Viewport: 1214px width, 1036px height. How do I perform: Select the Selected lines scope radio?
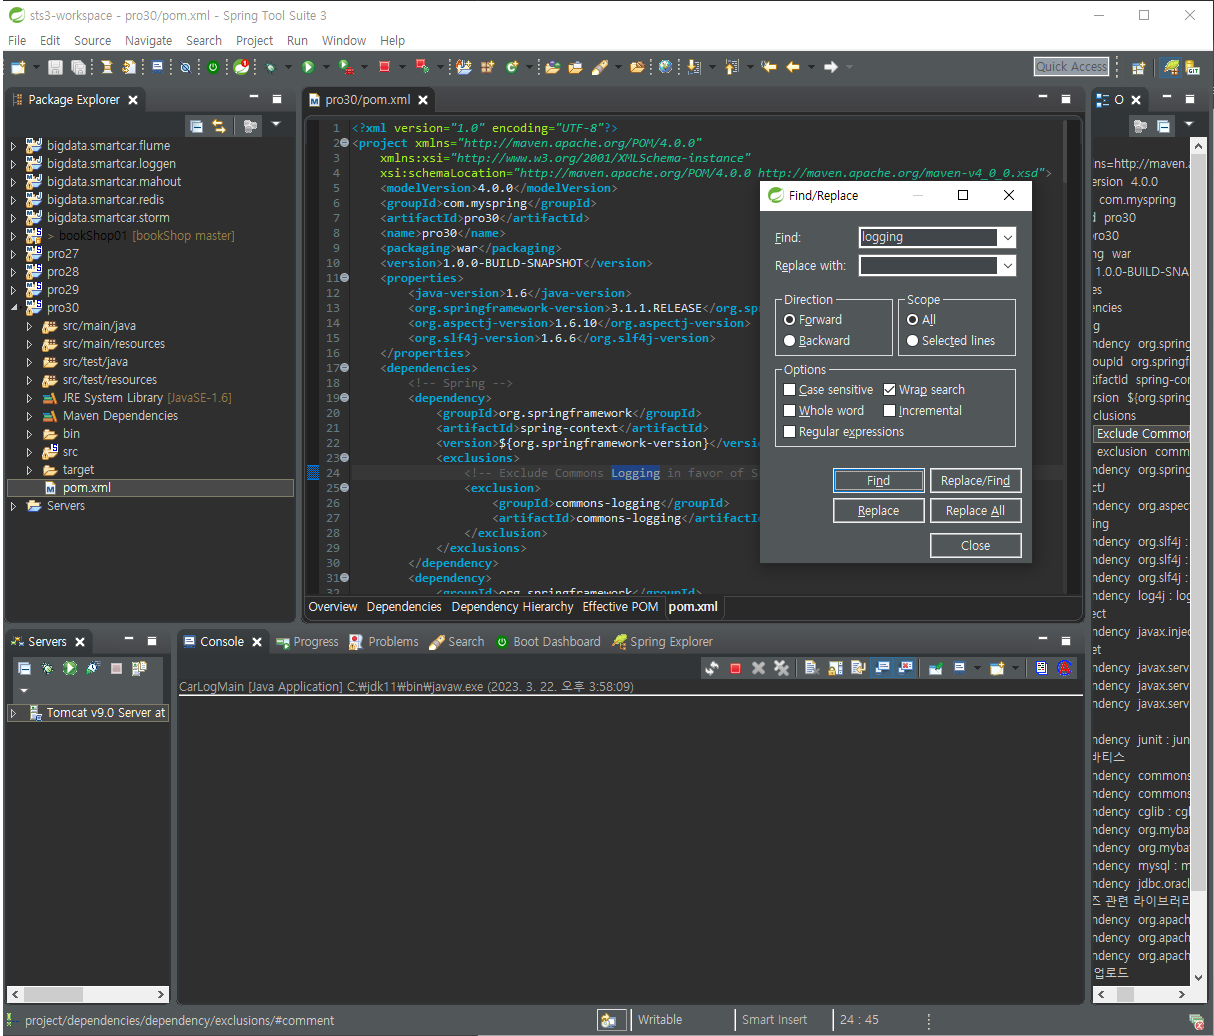pyautogui.click(x=912, y=341)
